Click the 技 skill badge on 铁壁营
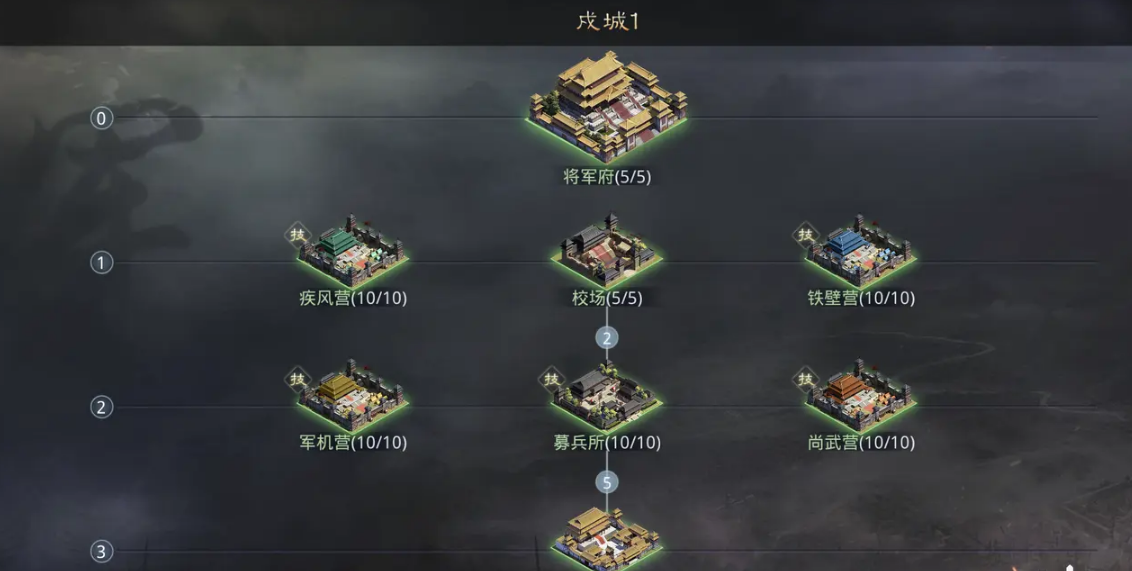 tap(806, 235)
